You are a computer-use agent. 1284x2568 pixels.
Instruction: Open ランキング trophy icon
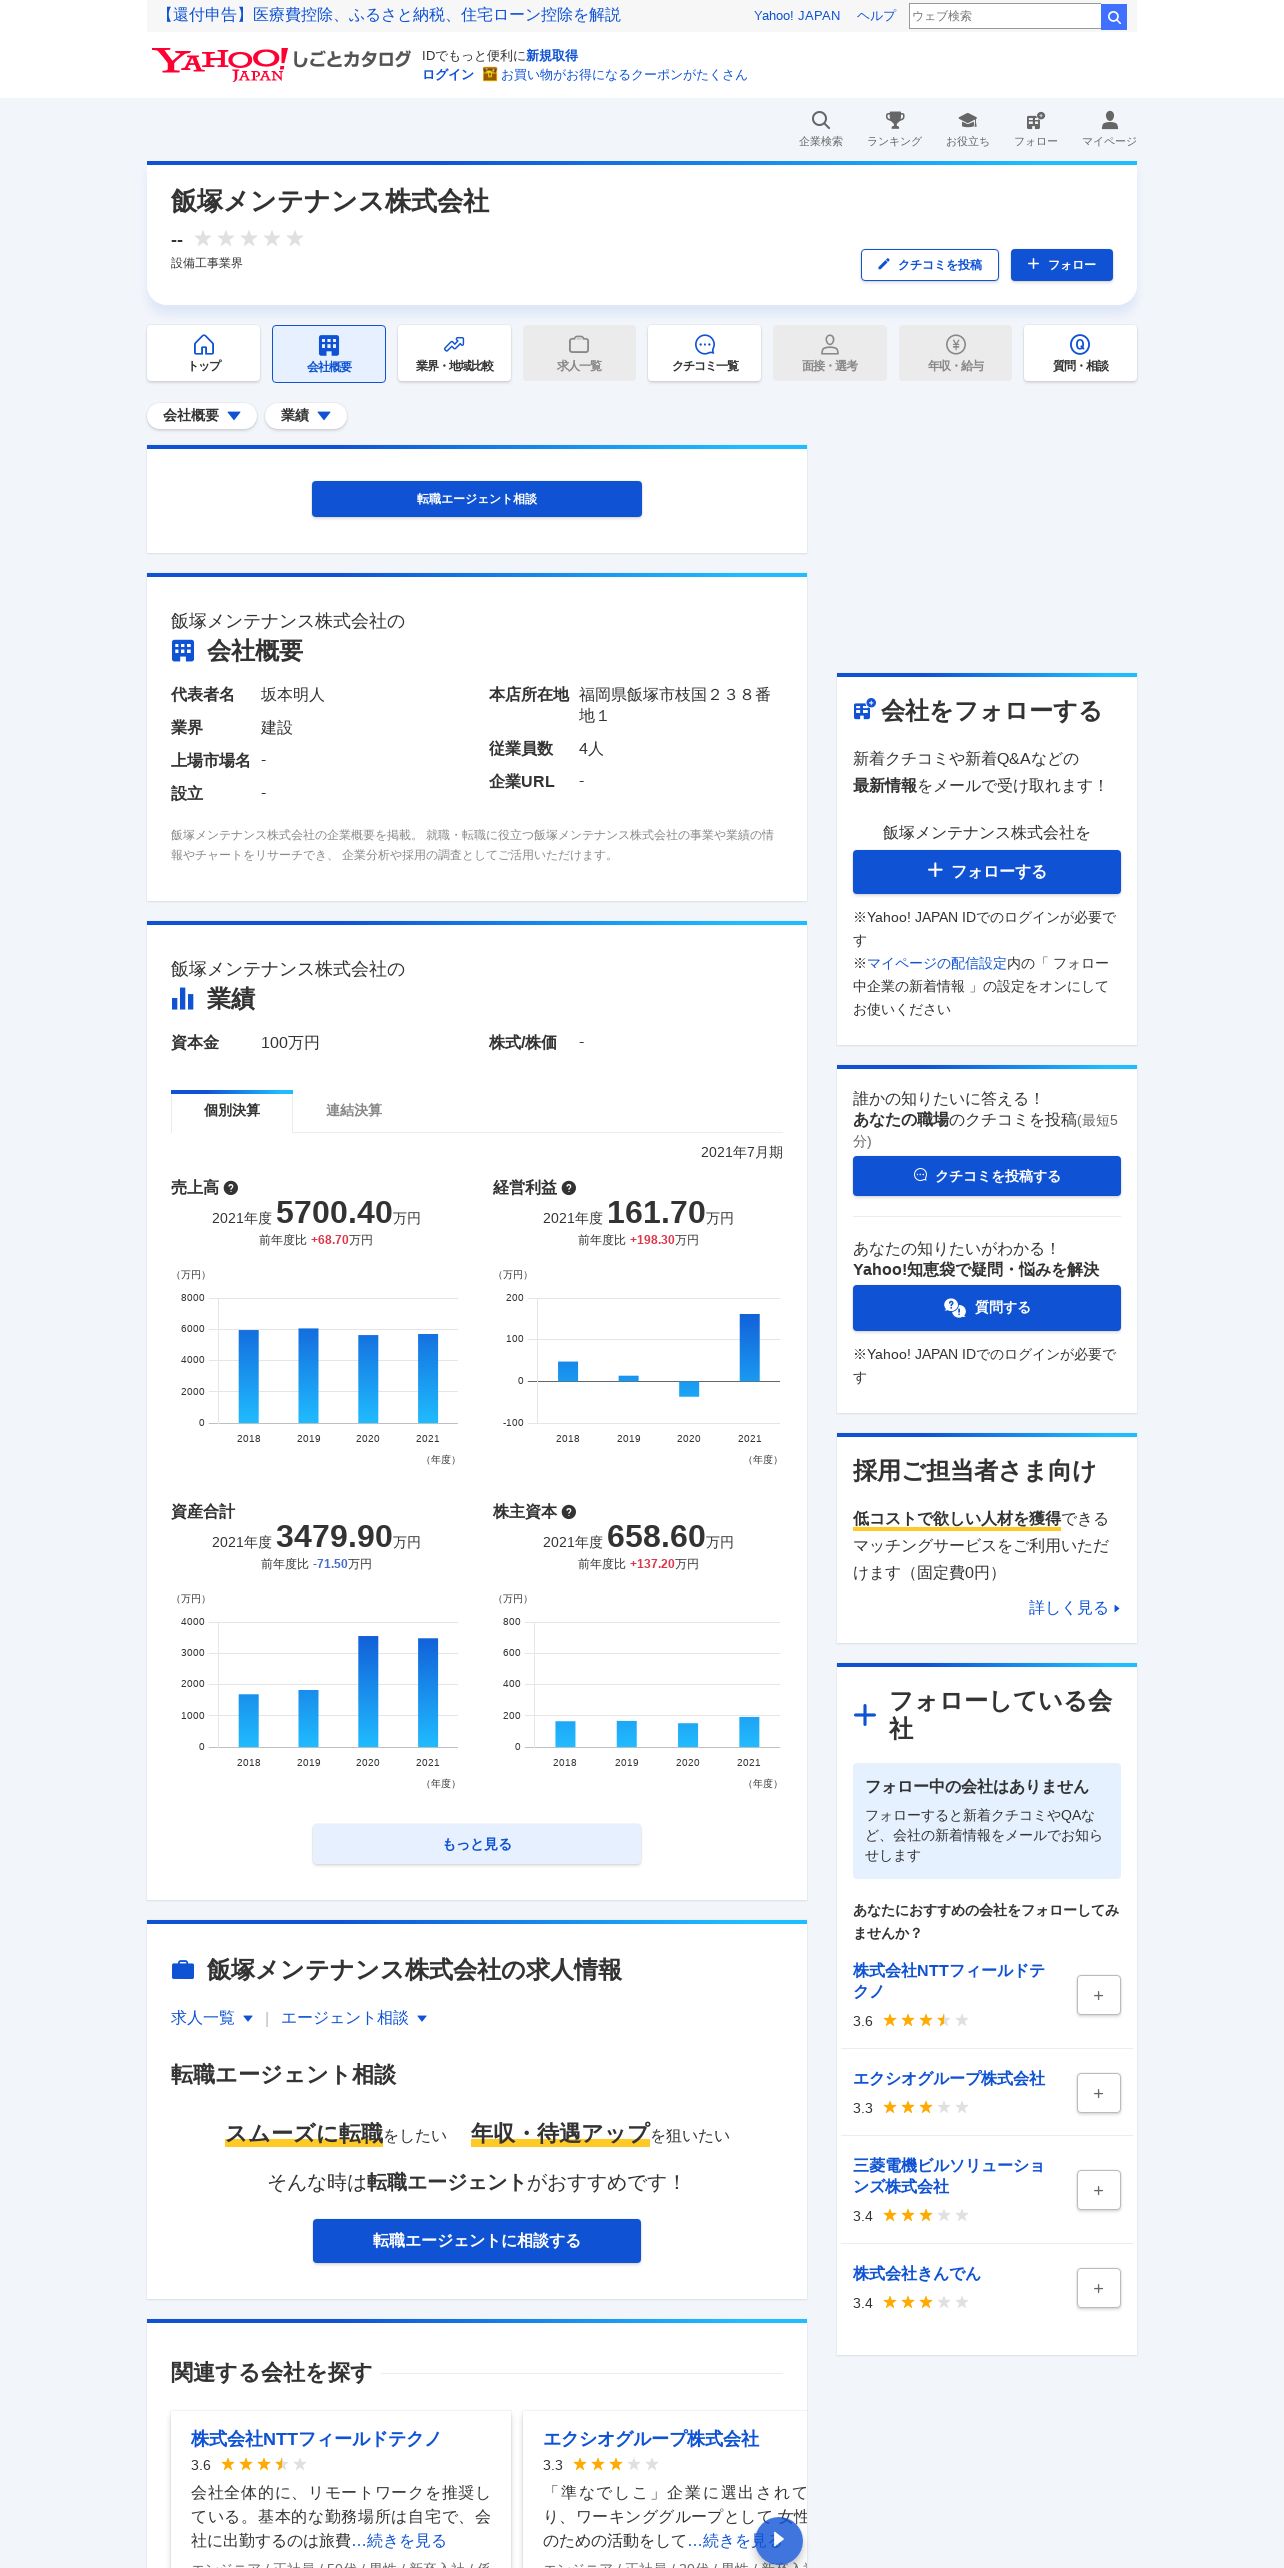pos(894,128)
